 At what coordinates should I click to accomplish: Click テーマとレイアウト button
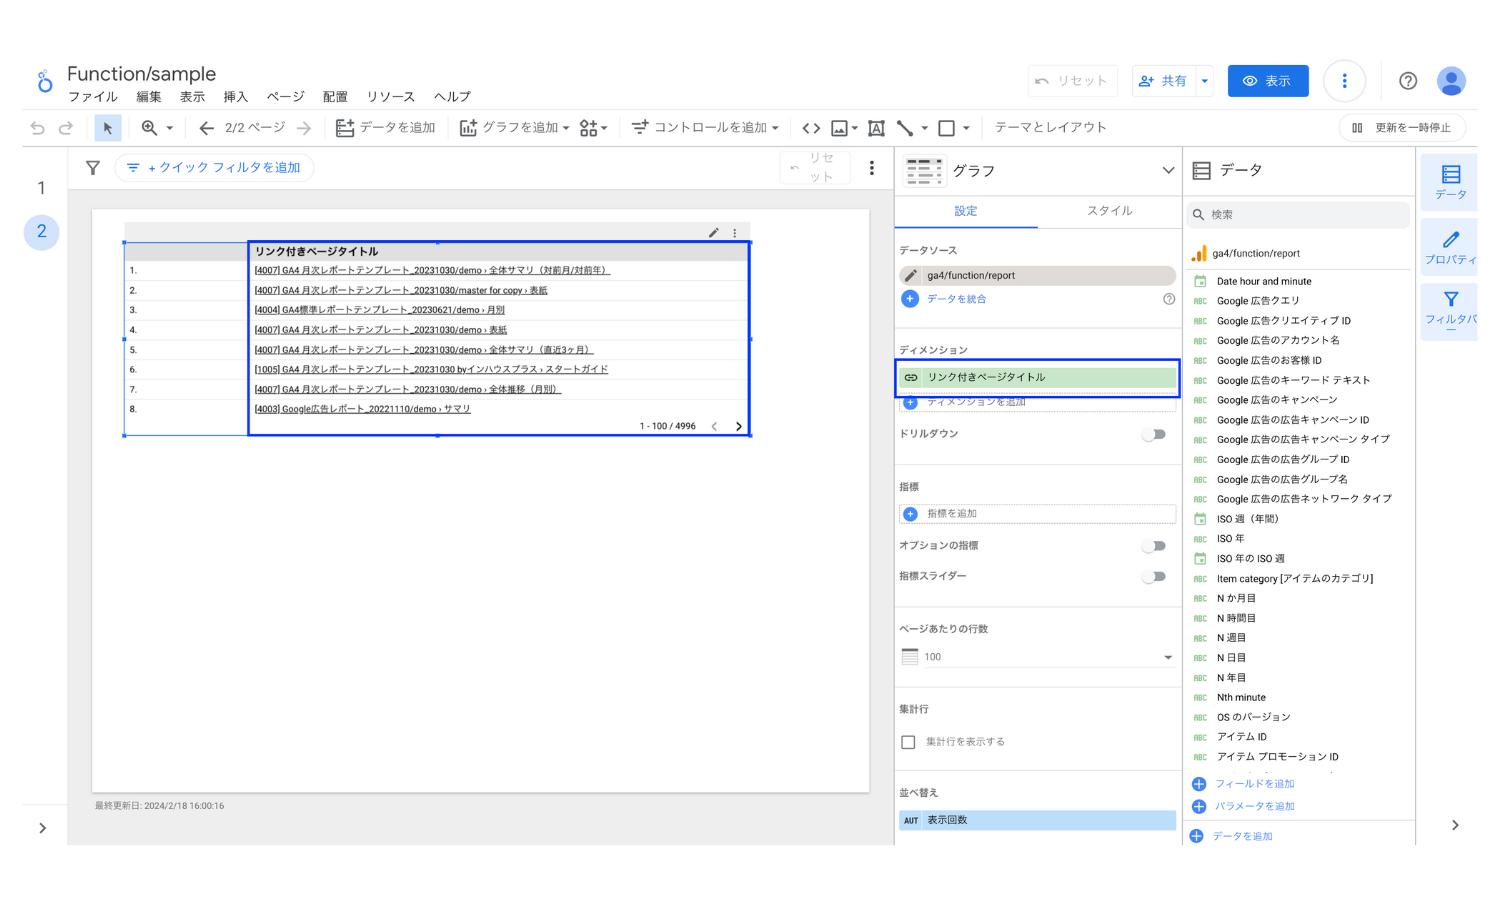1050,128
